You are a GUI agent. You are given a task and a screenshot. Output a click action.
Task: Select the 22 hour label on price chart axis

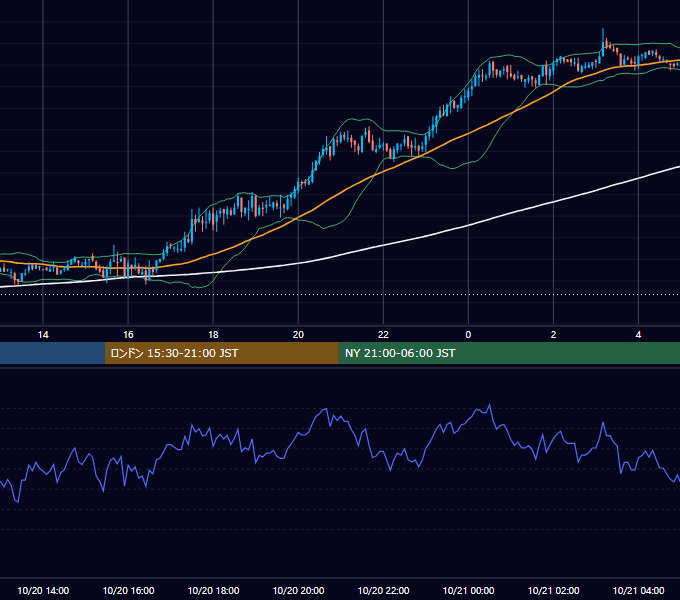click(x=383, y=335)
